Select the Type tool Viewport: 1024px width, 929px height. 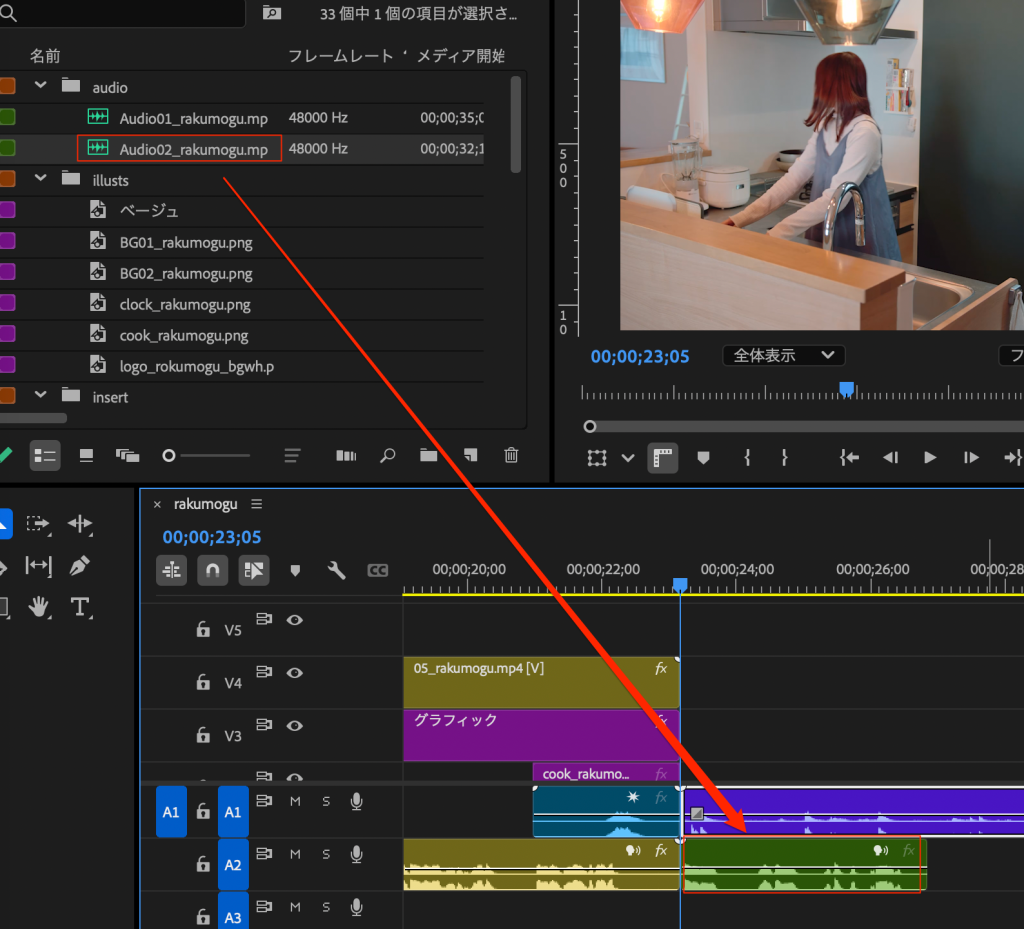80,607
